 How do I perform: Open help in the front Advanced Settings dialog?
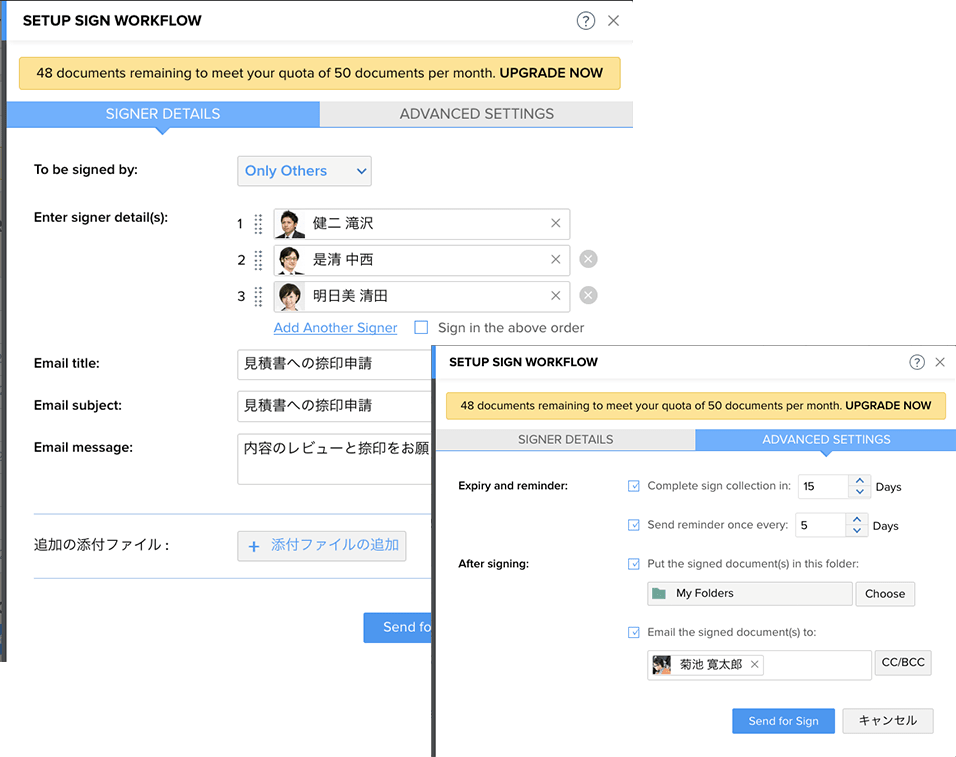coord(916,362)
